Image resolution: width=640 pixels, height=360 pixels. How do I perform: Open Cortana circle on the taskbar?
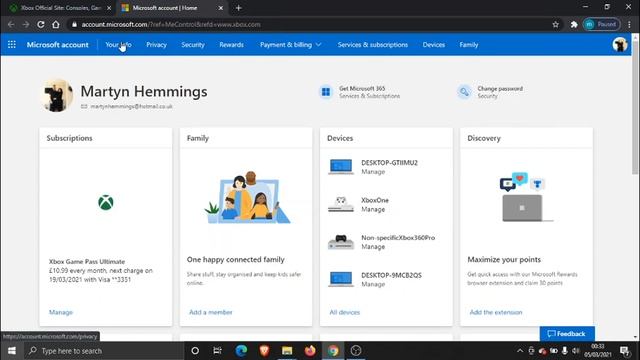[x=195, y=351]
